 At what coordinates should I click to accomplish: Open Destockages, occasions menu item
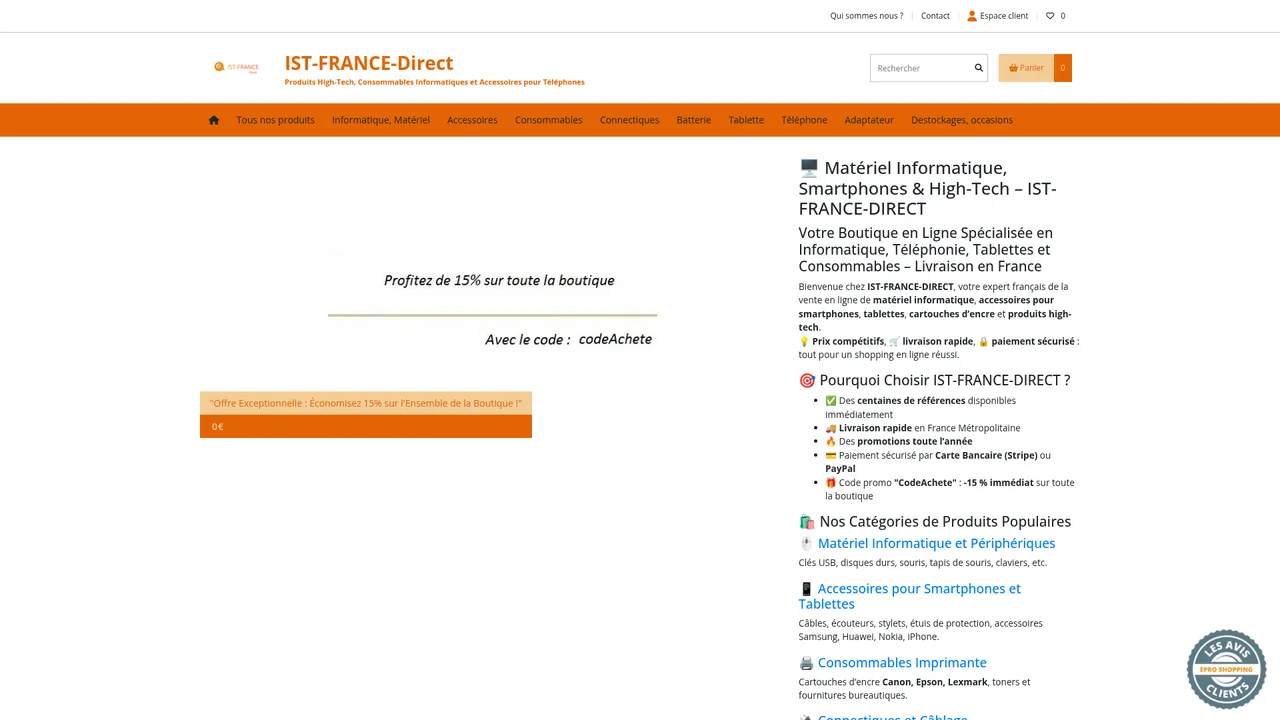962,120
